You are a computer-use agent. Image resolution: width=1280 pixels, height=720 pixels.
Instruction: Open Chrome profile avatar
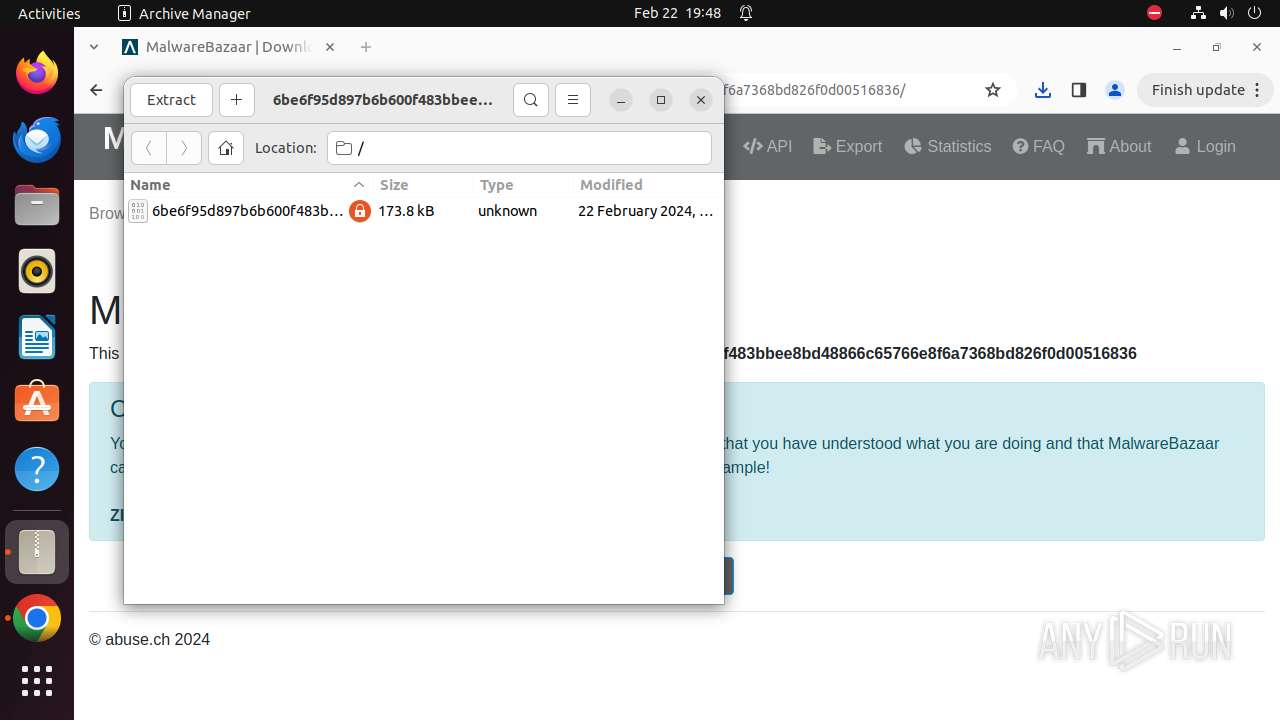pyautogui.click(x=1115, y=90)
